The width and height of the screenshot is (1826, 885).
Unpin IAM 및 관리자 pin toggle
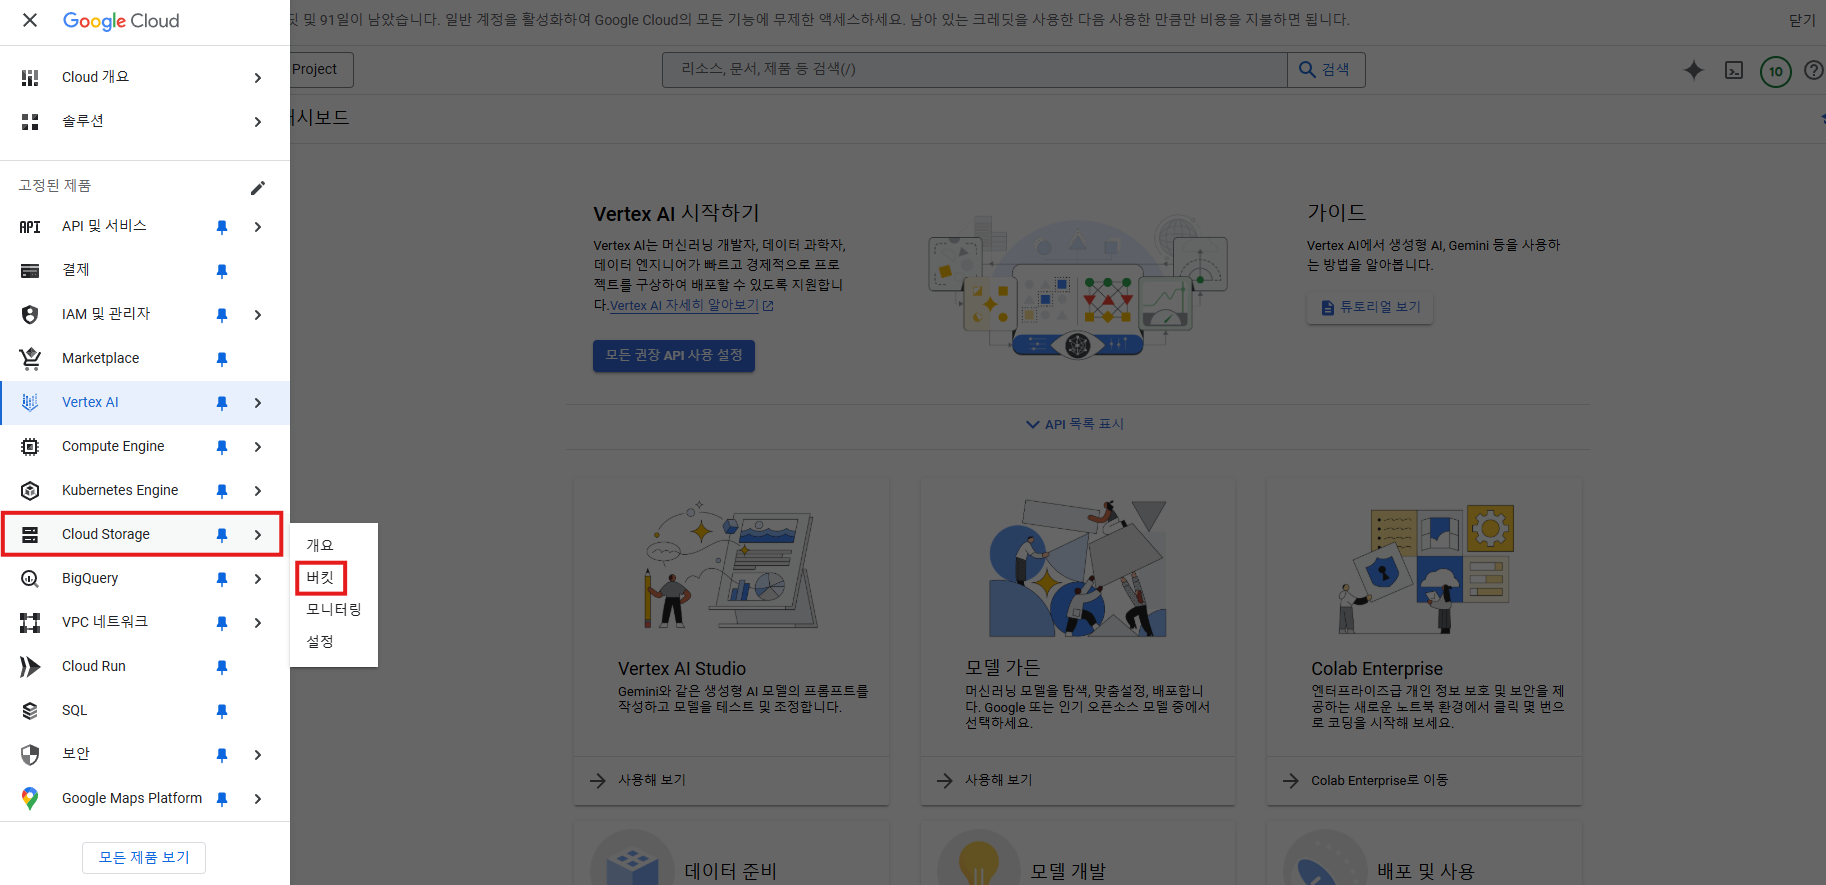tap(222, 315)
